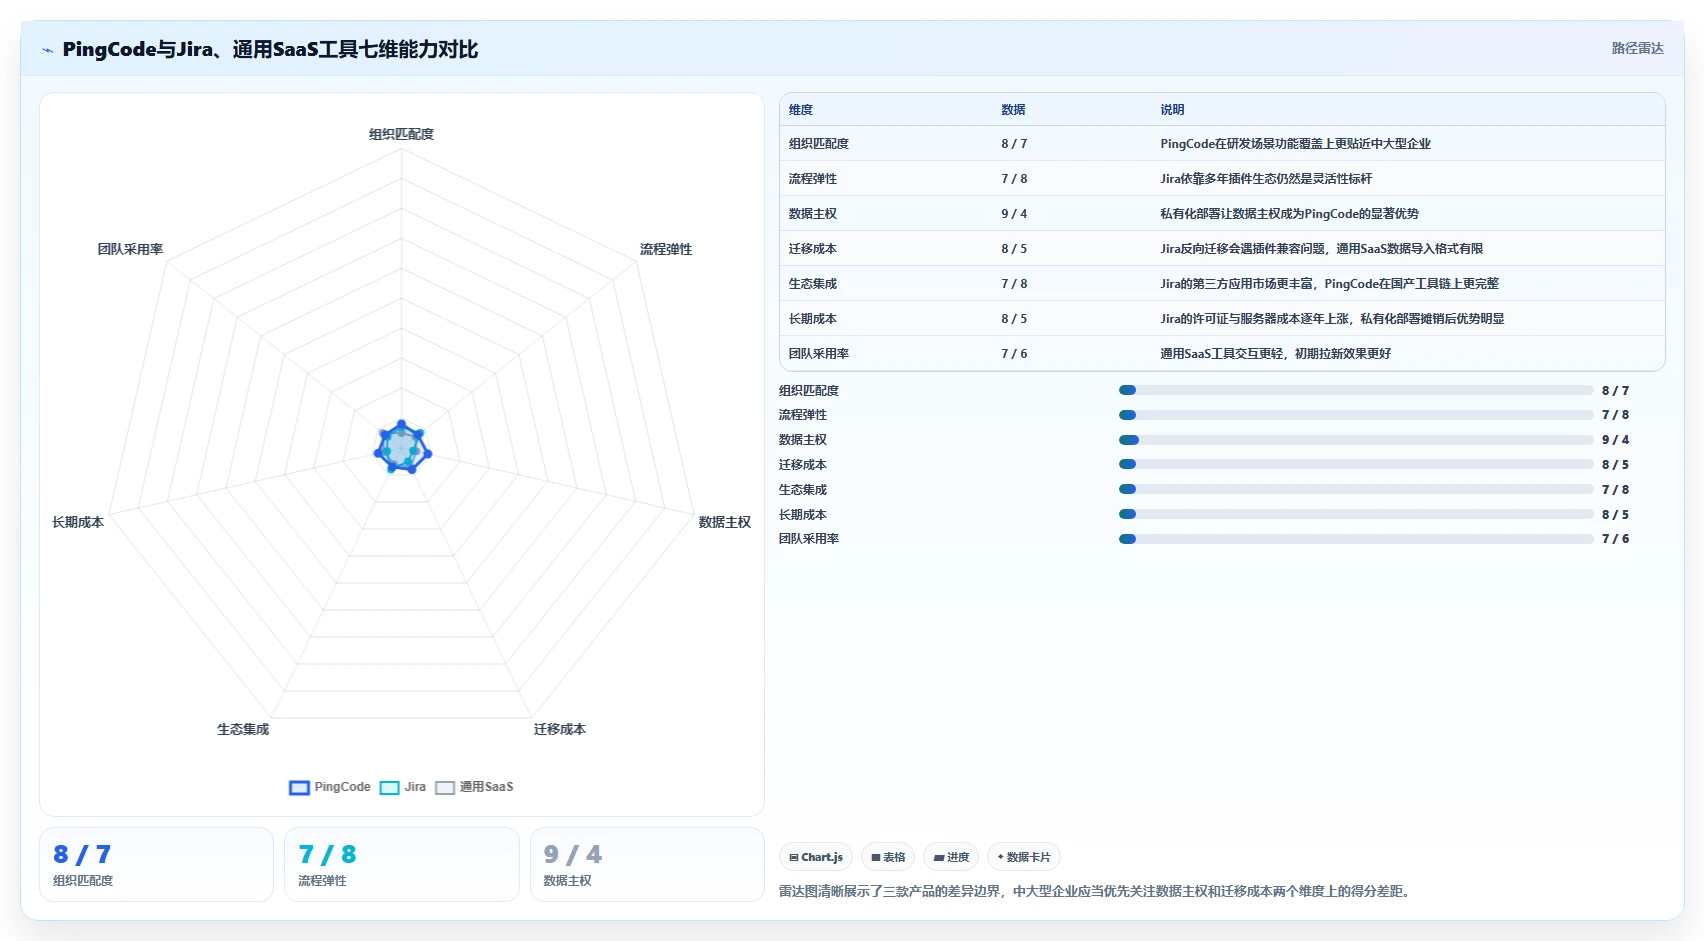Image resolution: width=1705 pixels, height=941 pixels.
Task: Click the radar axis label 团队采用率
Action: (130, 249)
